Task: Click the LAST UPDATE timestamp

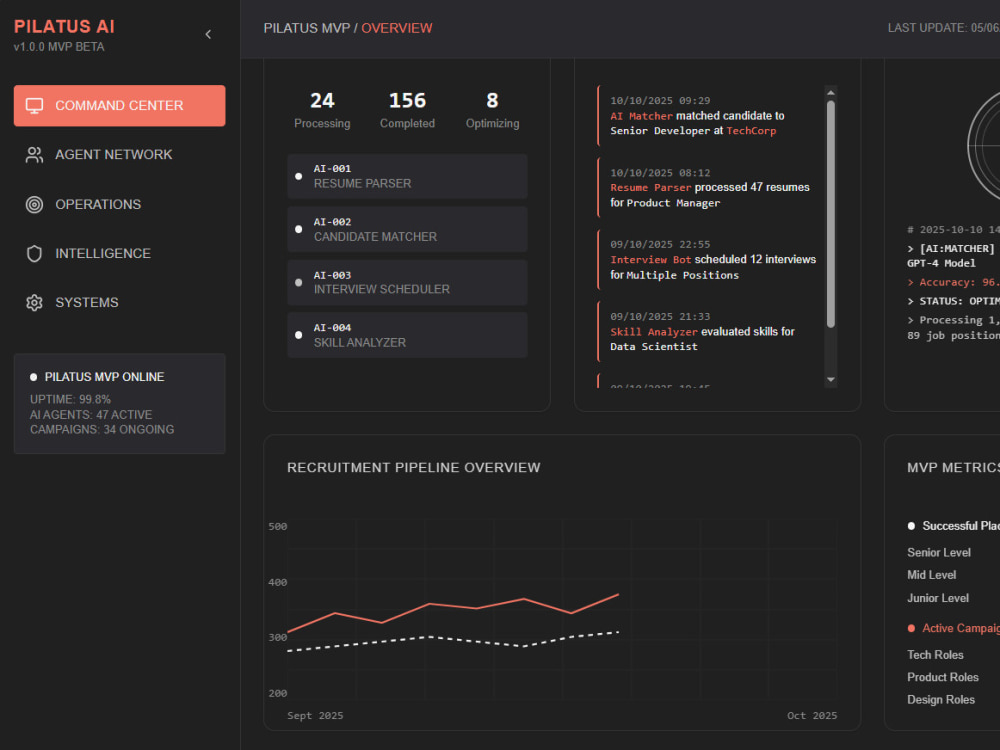Action: click(943, 28)
